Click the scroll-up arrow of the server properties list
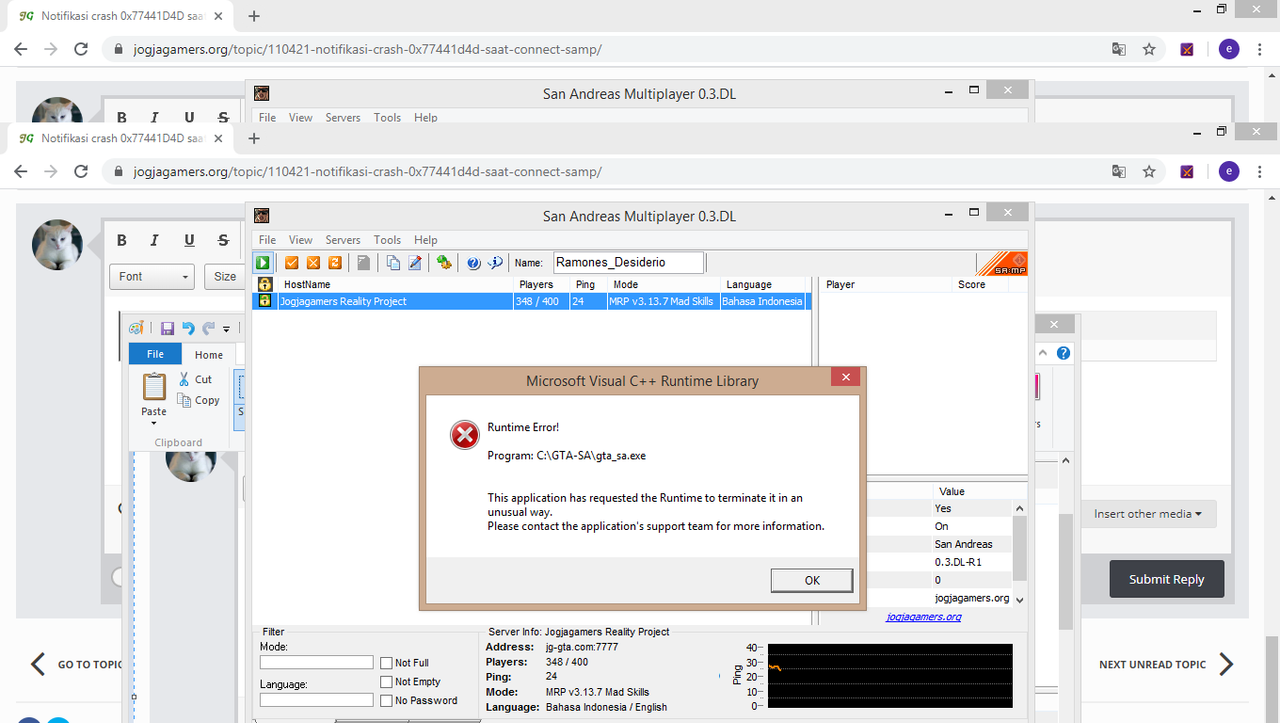1280x723 pixels. pos(1020,508)
